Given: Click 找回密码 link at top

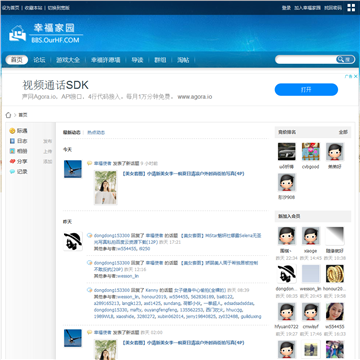Looking at the screenshot, I should click(333, 8).
